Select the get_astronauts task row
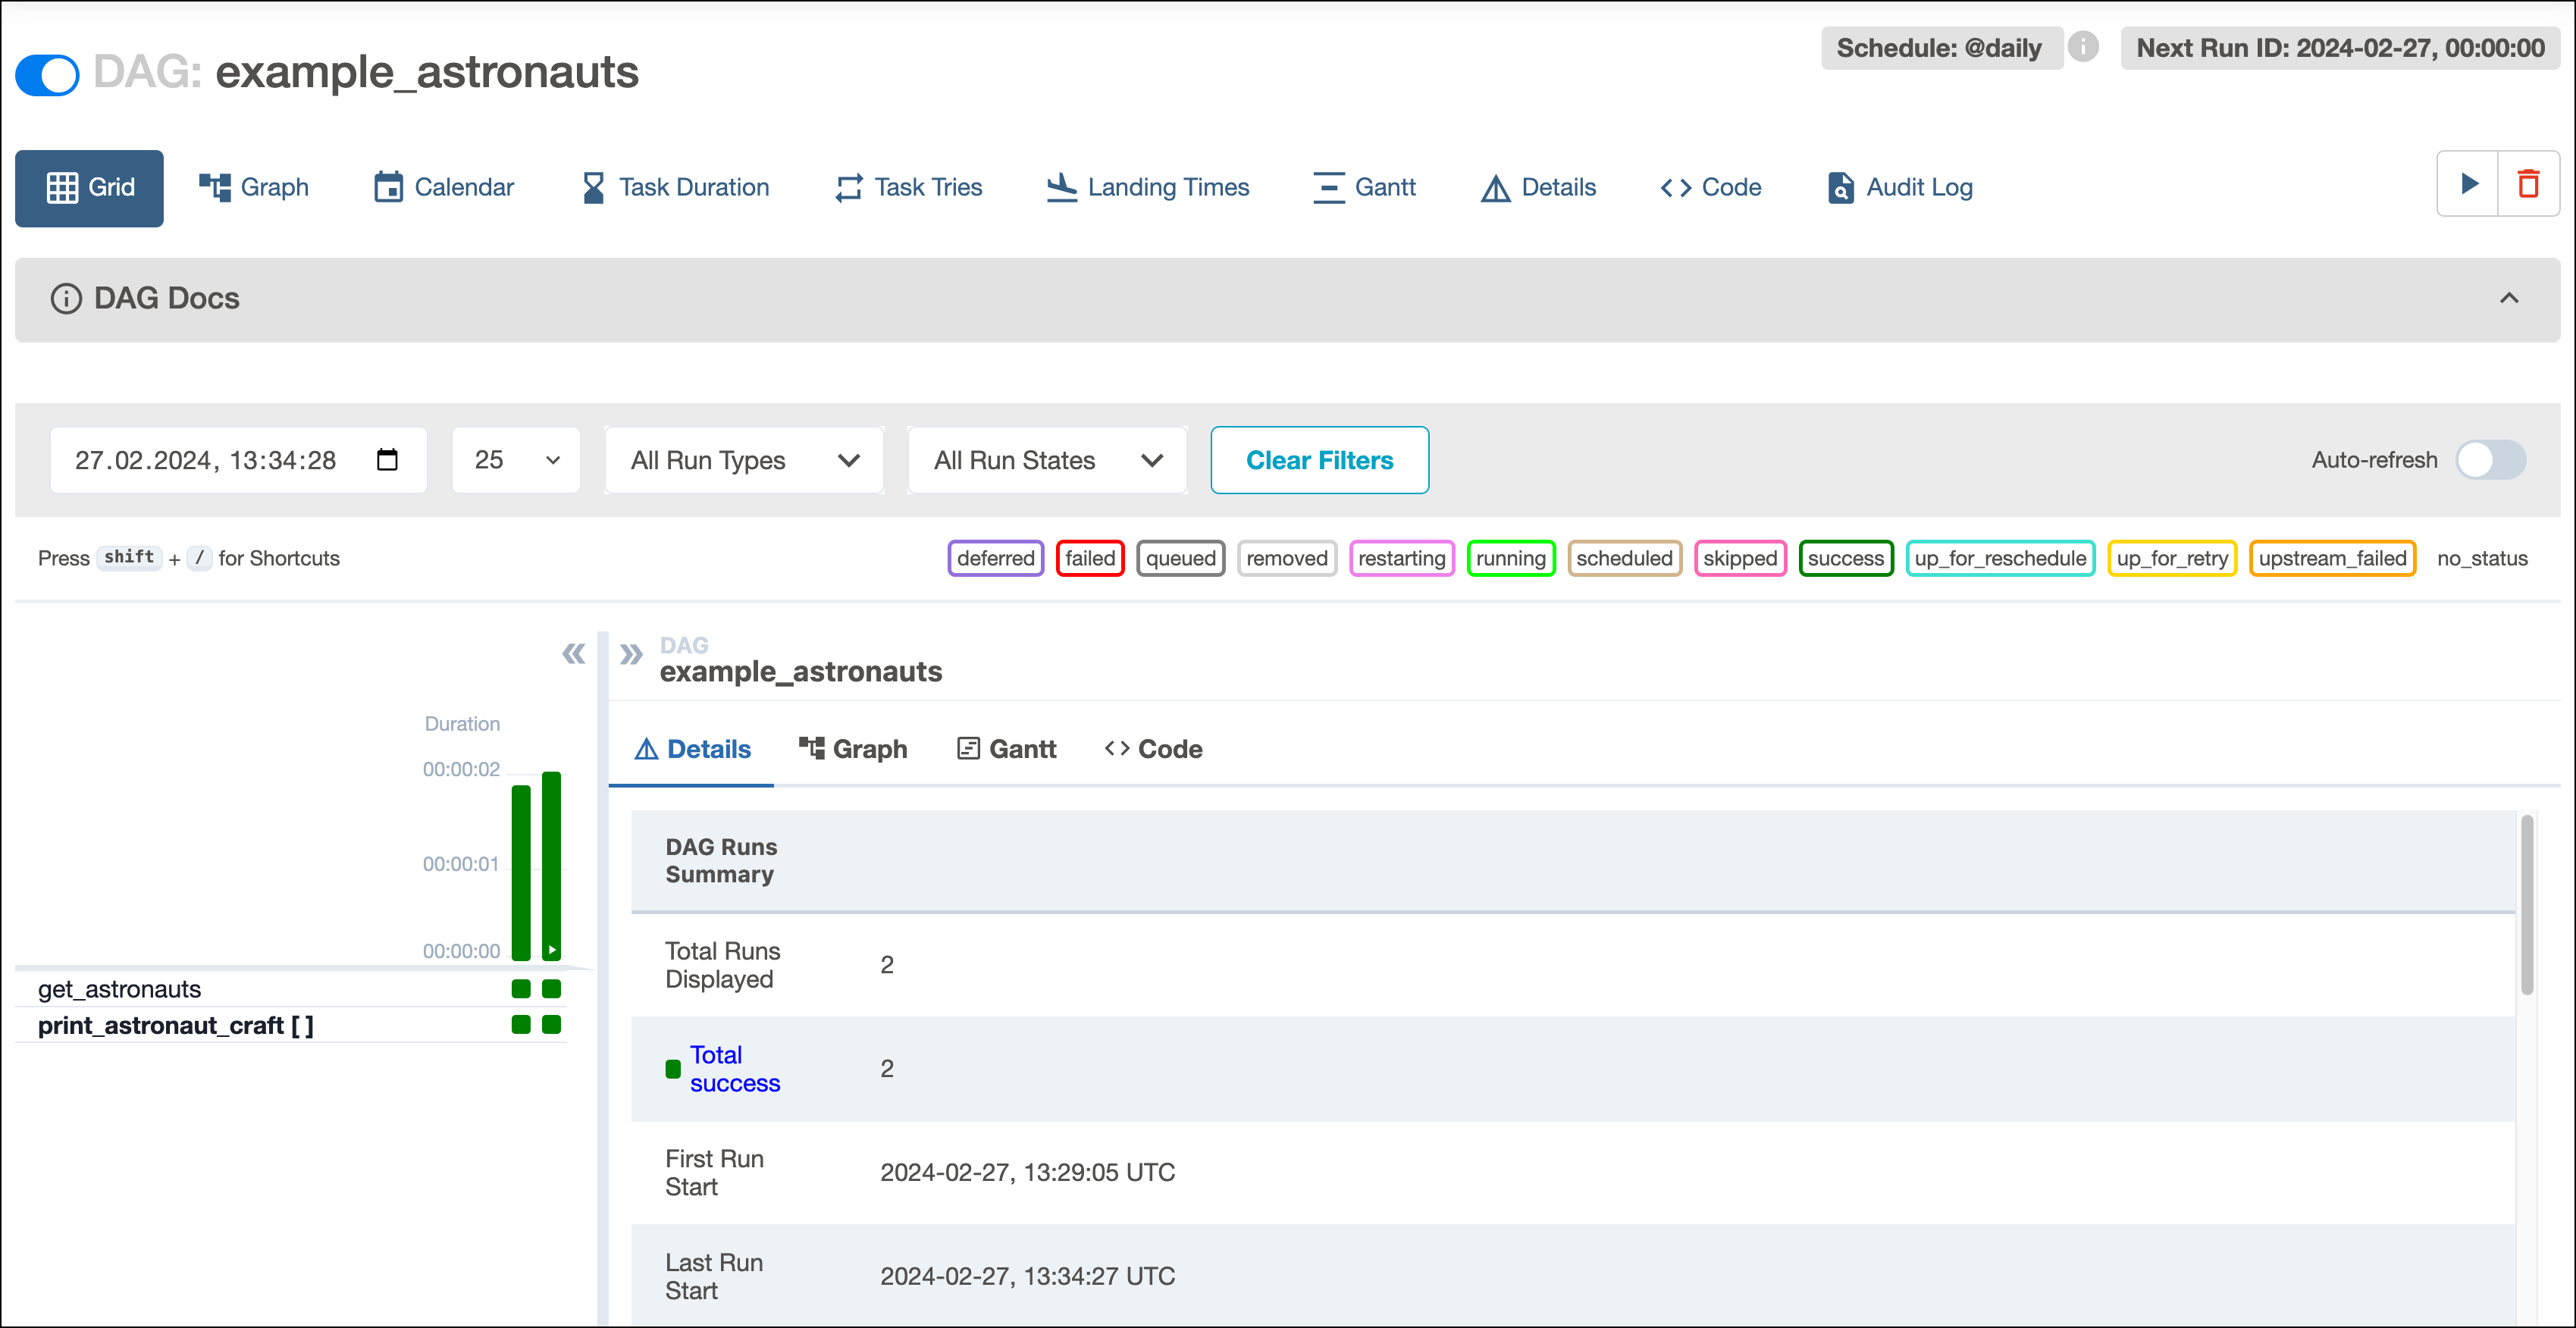This screenshot has height=1328, width=2576. coord(120,988)
